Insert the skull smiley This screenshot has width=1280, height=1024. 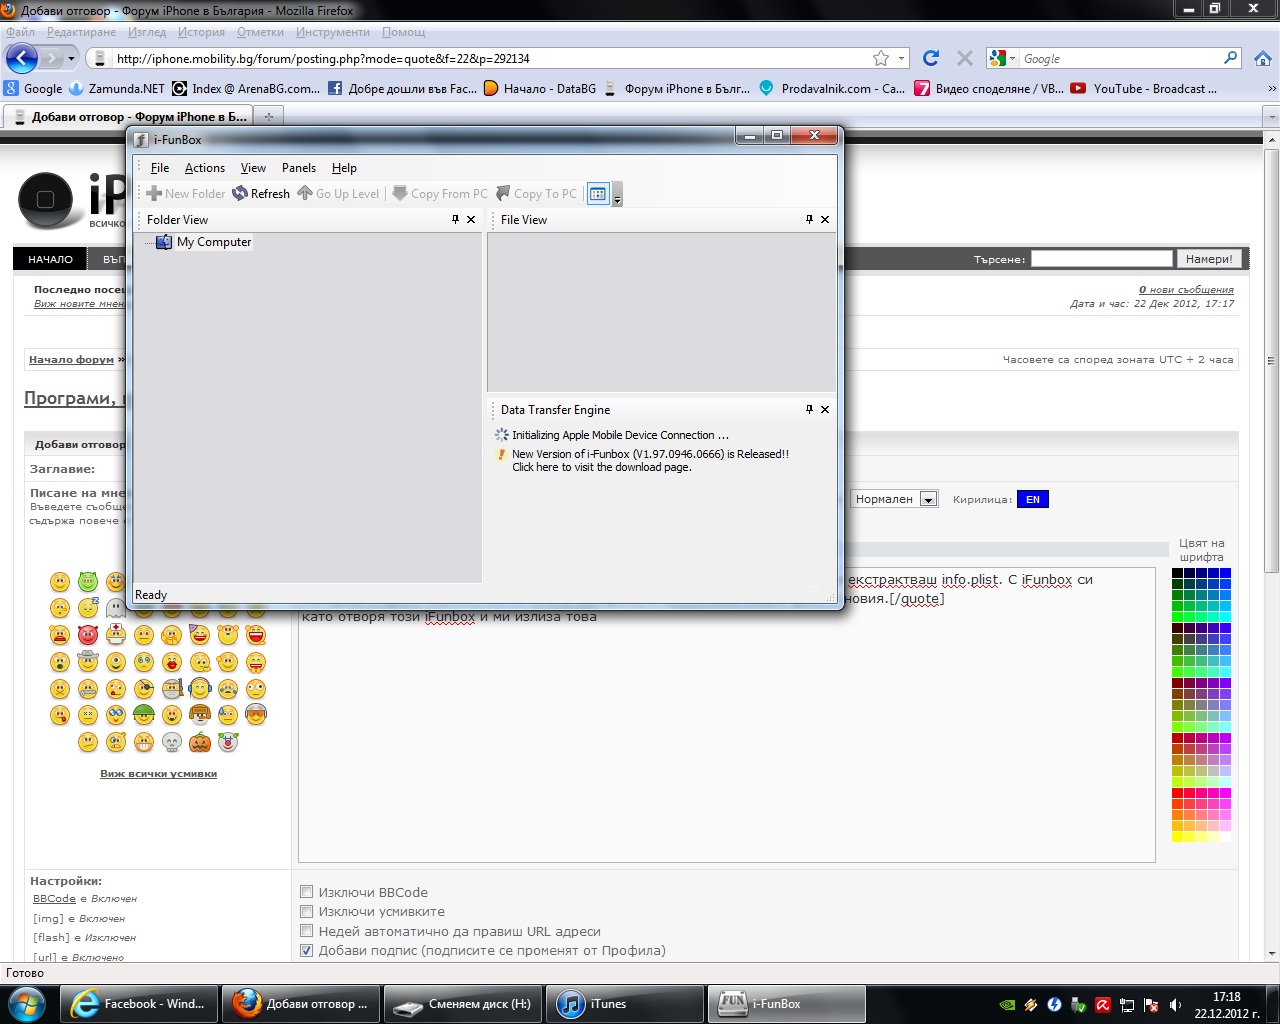tap(172, 742)
